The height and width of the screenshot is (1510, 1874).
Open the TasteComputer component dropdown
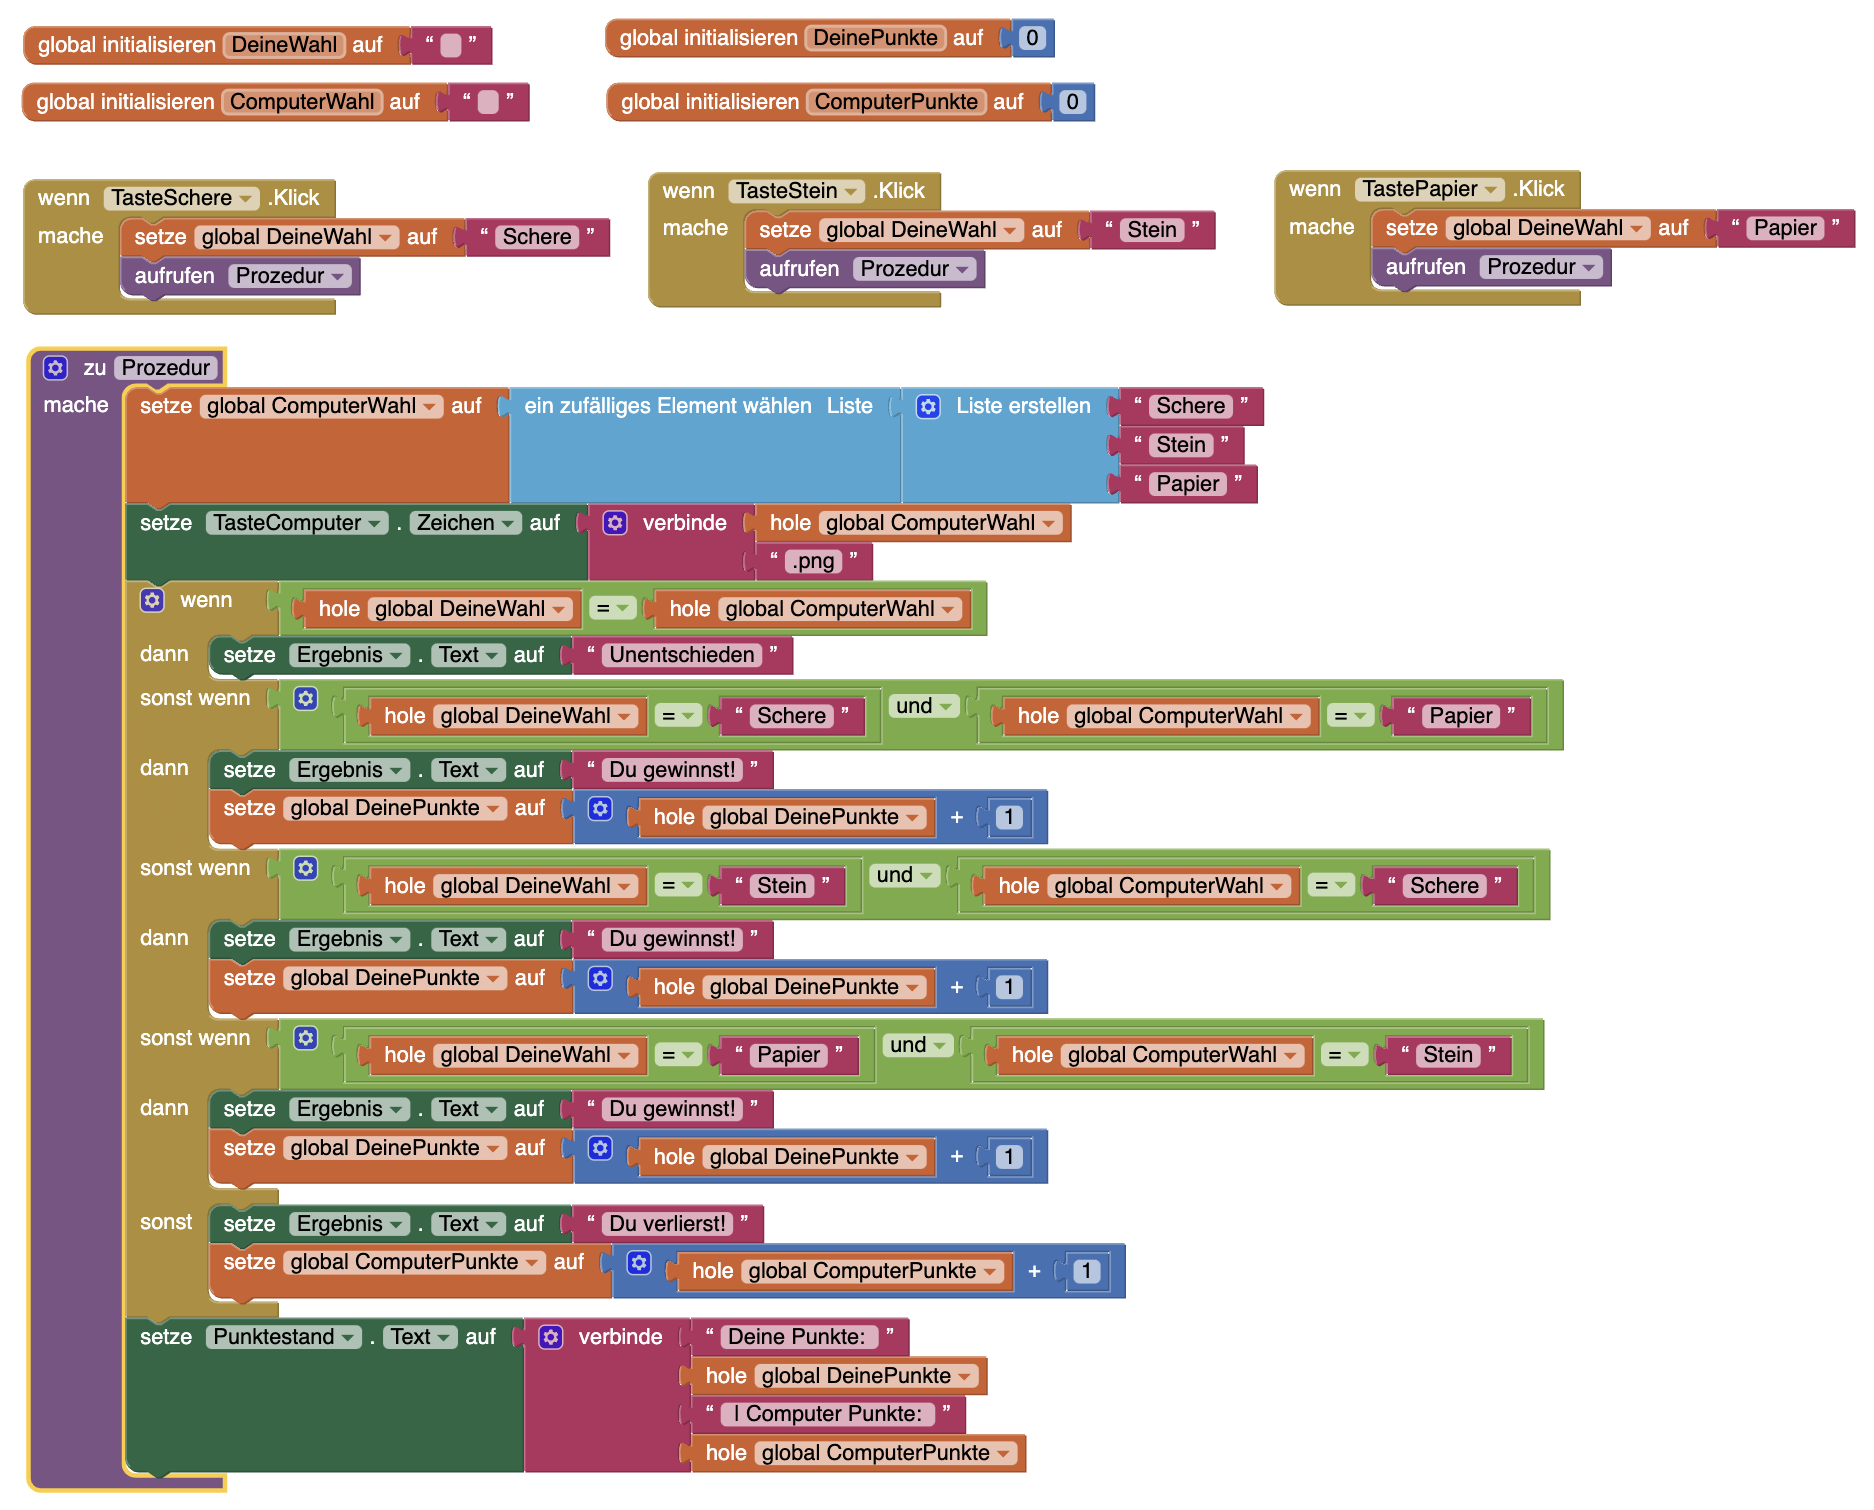pos(374,523)
